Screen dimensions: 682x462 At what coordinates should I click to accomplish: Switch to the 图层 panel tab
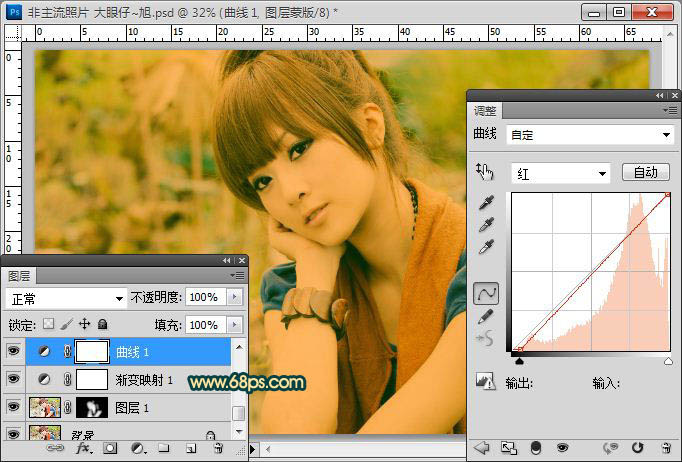(19, 275)
